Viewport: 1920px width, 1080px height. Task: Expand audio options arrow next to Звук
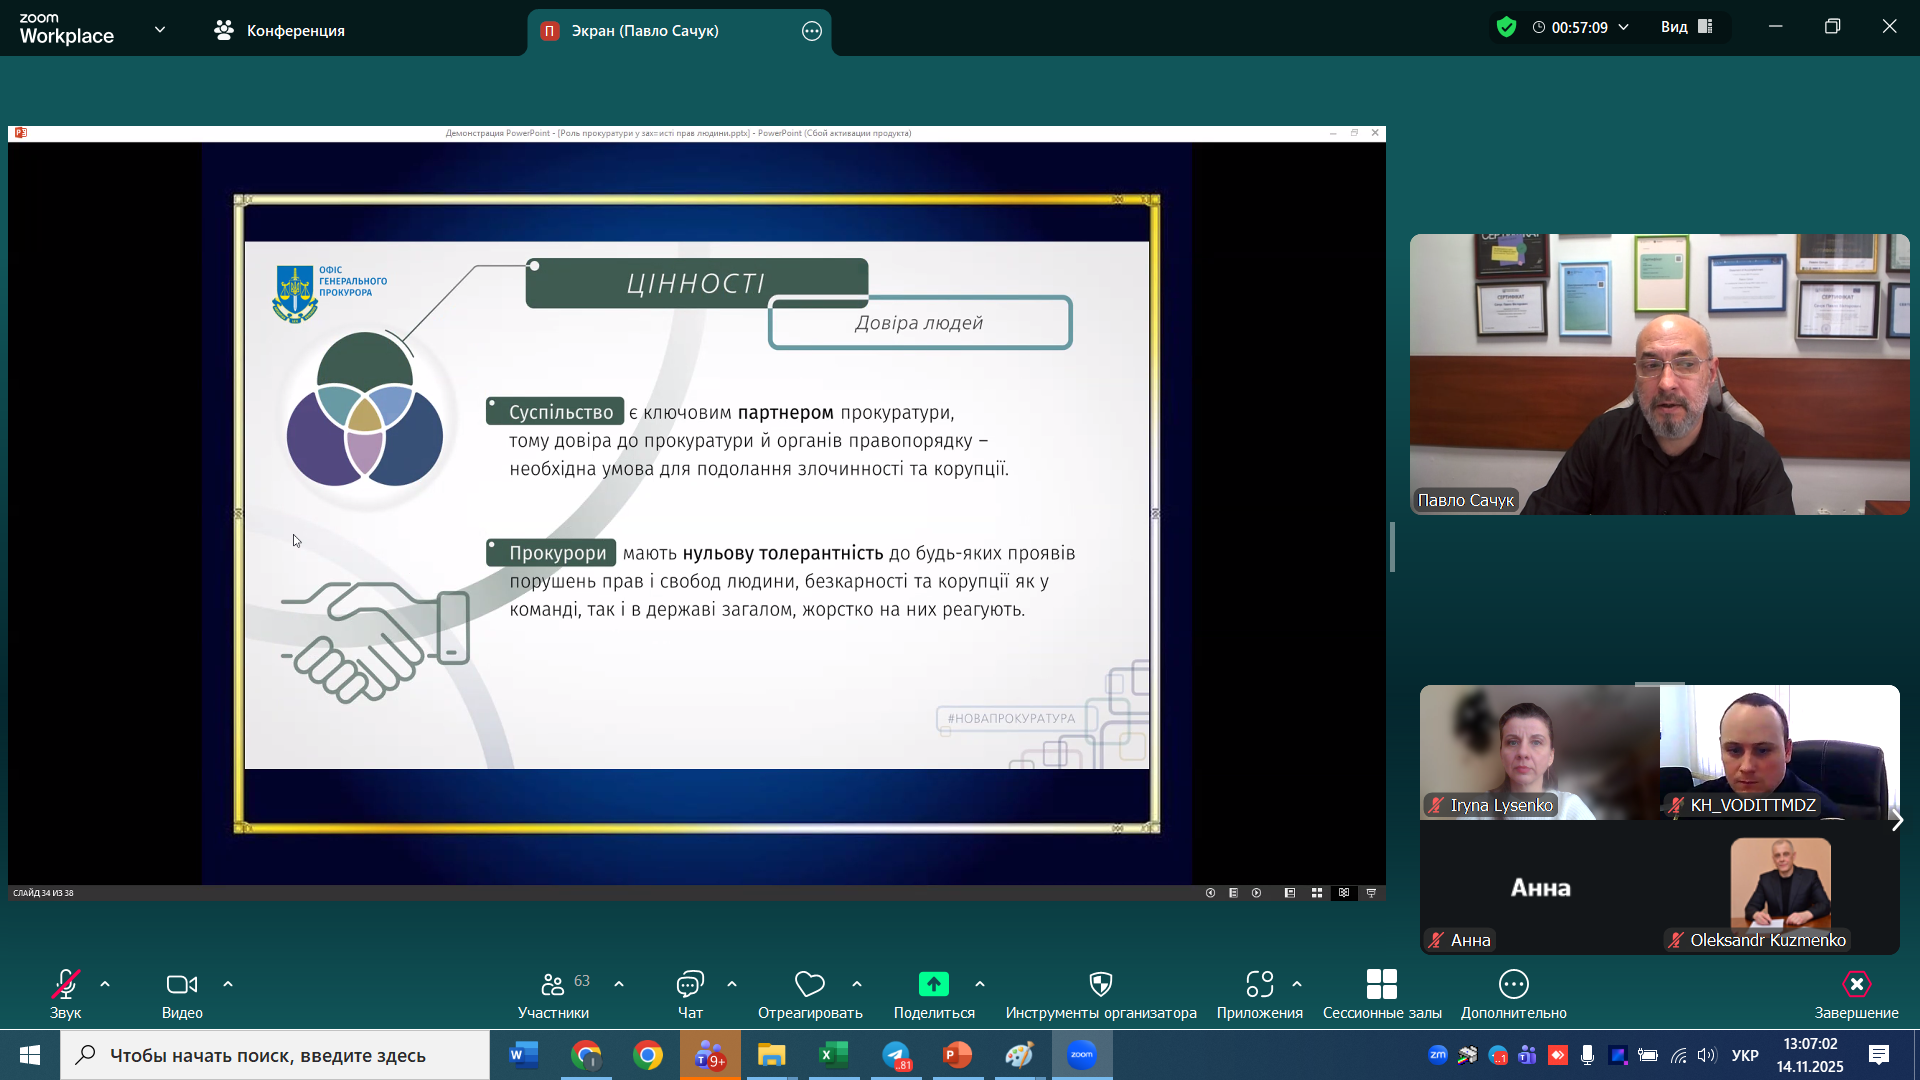[x=105, y=985]
